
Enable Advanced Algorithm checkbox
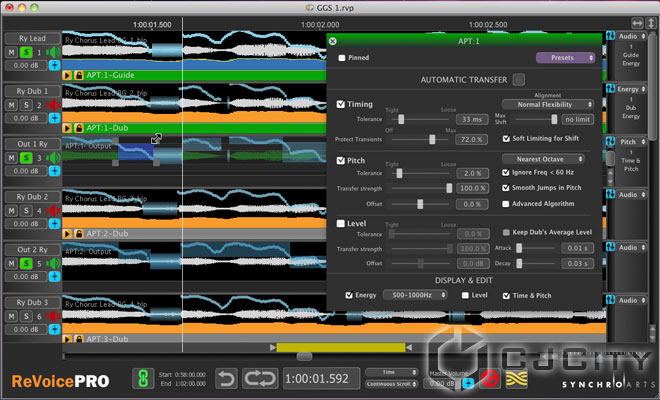point(506,204)
